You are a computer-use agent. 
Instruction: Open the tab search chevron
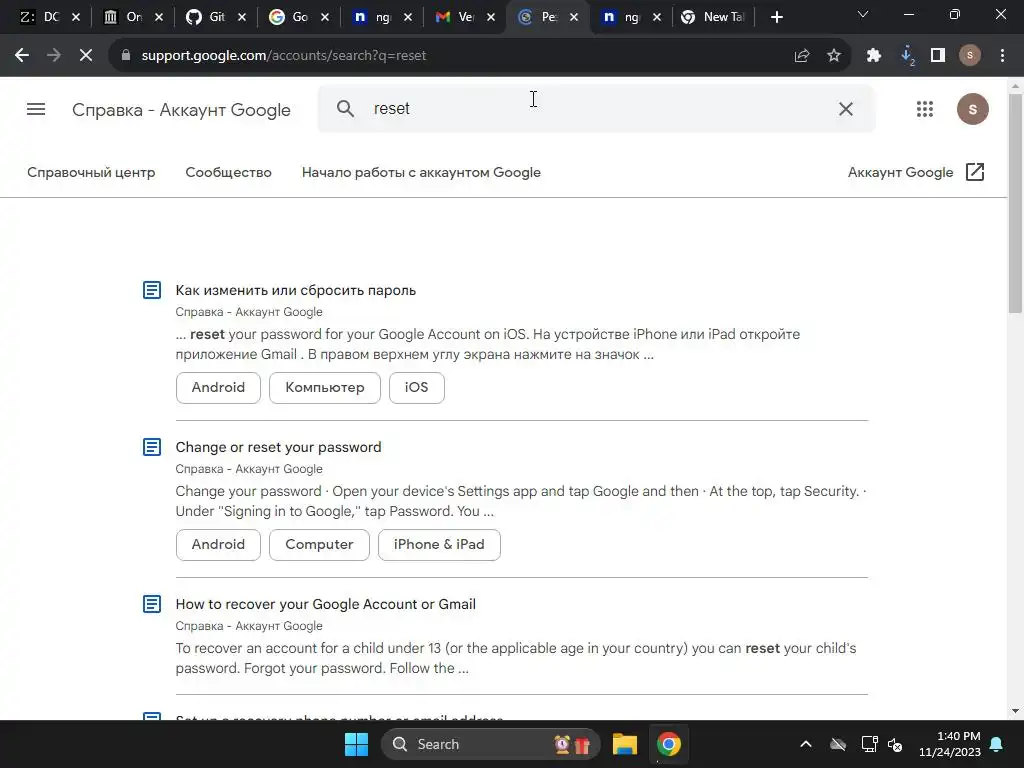(863, 14)
